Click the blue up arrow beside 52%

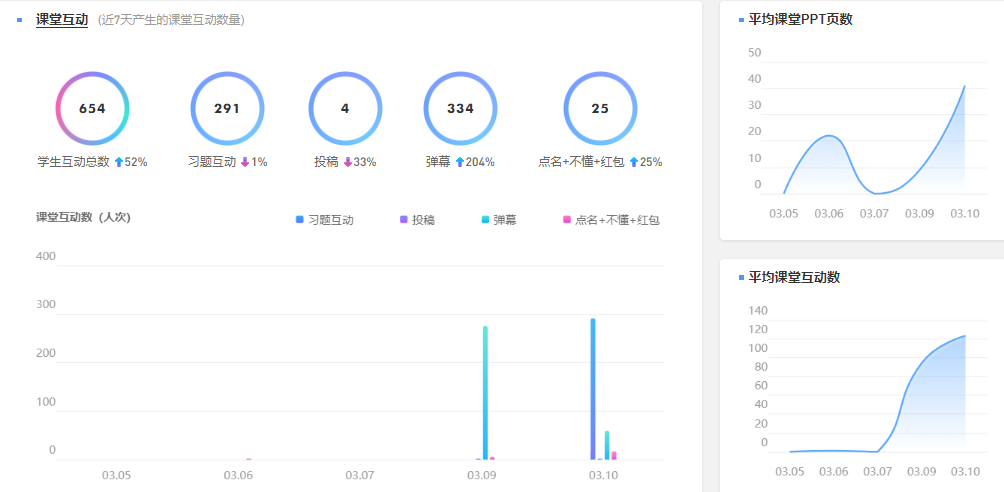pos(119,162)
